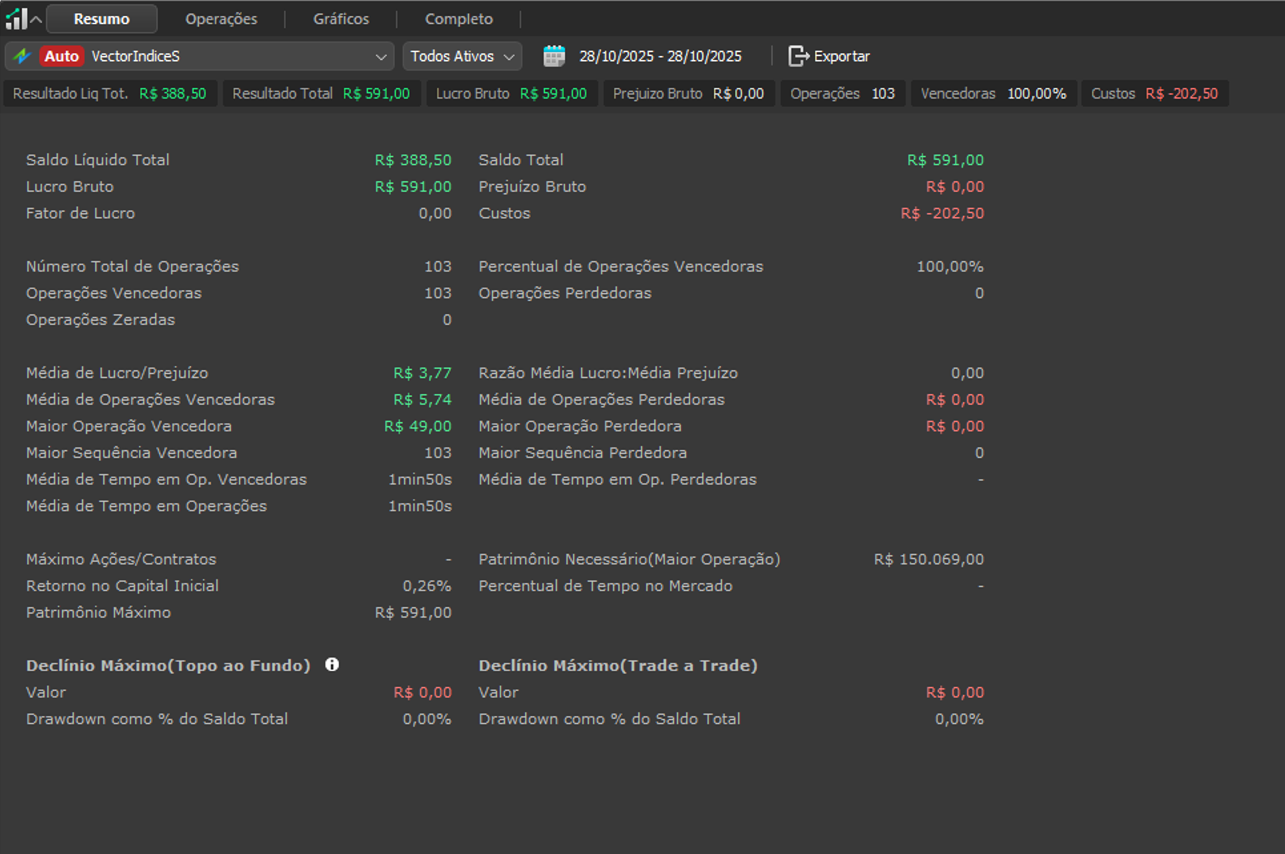Open the Gráficos tab
Screen dimensions: 1285x854
(341, 19)
